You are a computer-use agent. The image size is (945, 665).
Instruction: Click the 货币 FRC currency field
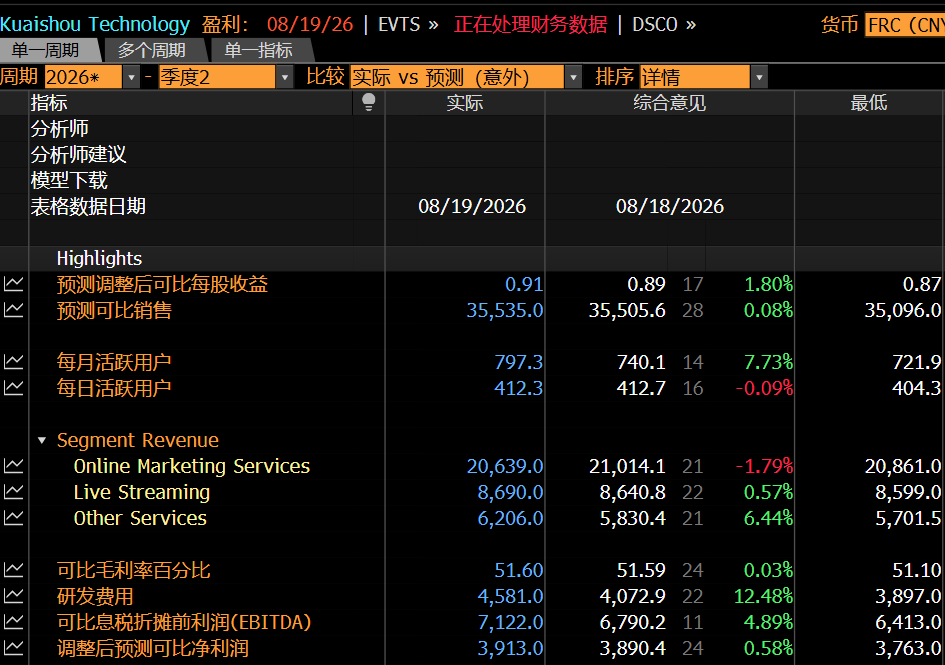[x=905, y=25]
